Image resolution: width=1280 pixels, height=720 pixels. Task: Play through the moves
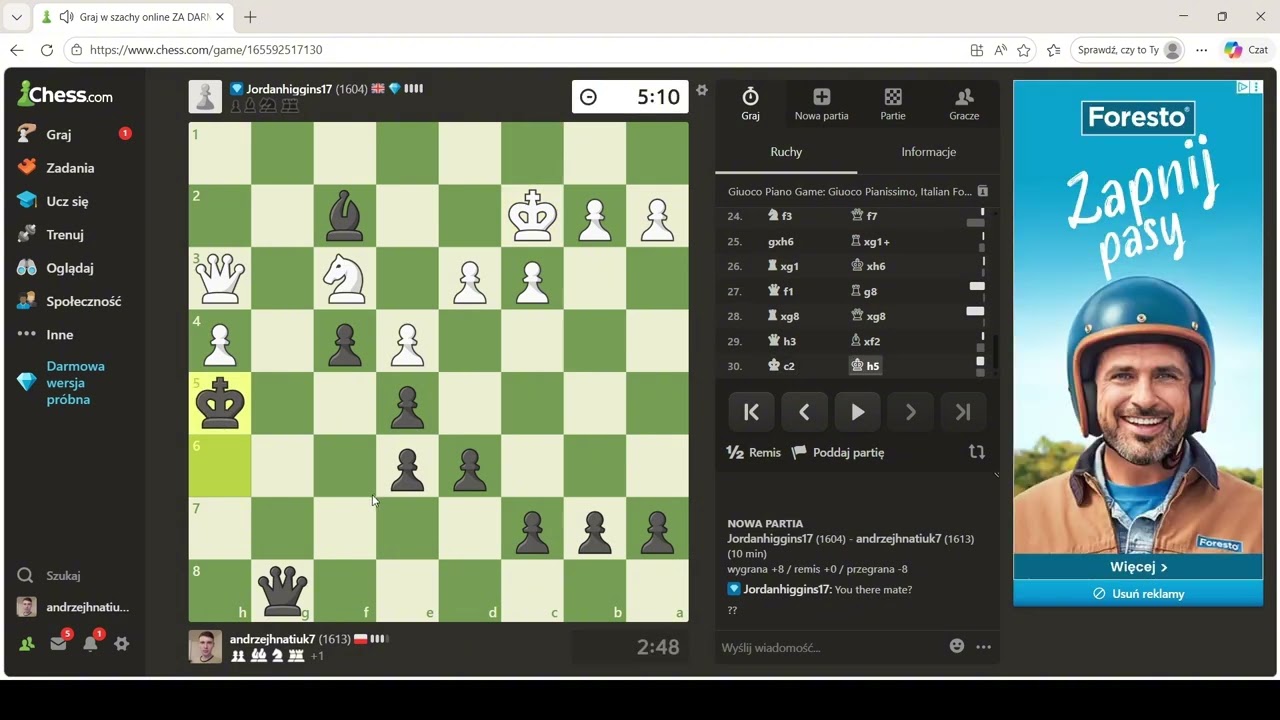857,412
